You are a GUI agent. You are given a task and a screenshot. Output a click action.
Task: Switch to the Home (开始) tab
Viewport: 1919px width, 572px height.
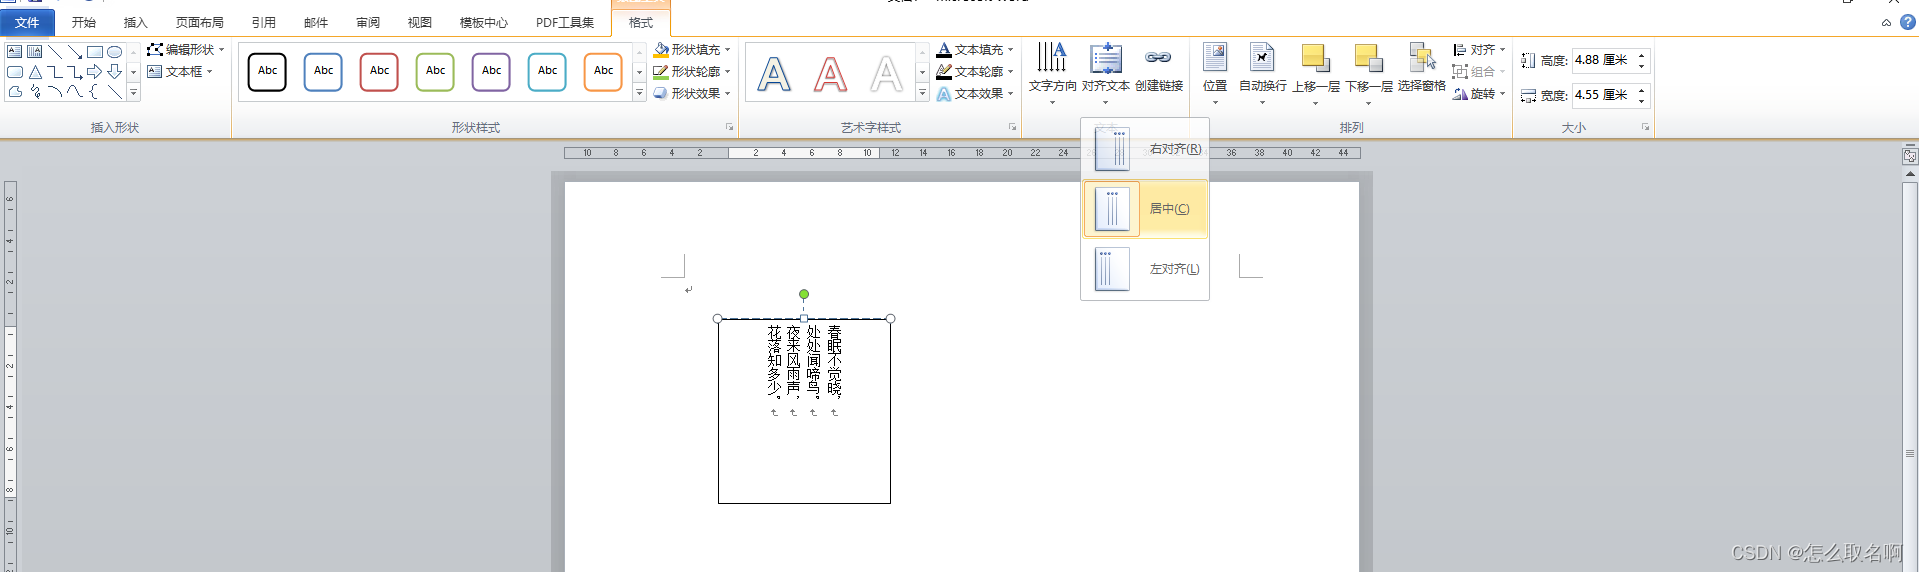pyautogui.click(x=84, y=22)
